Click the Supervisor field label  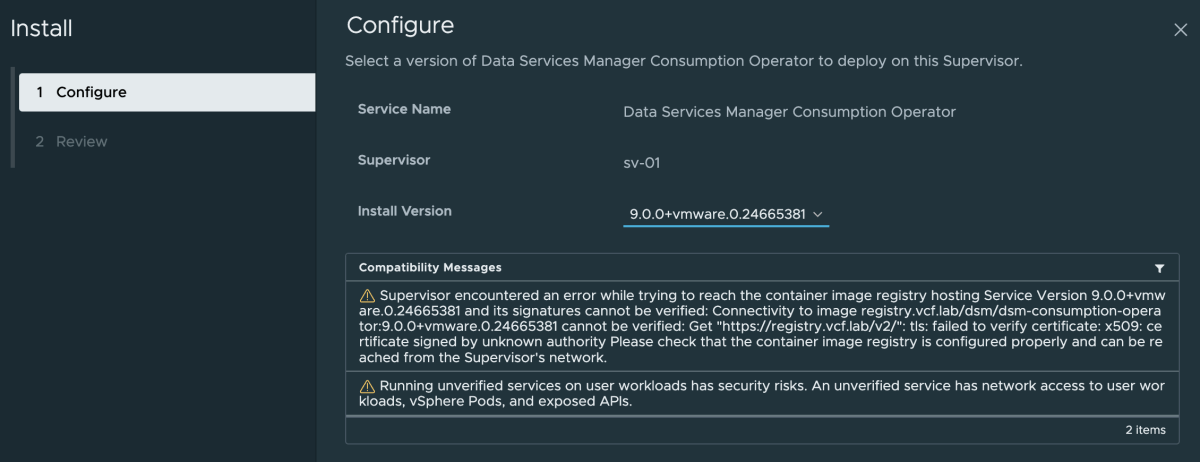coord(394,160)
